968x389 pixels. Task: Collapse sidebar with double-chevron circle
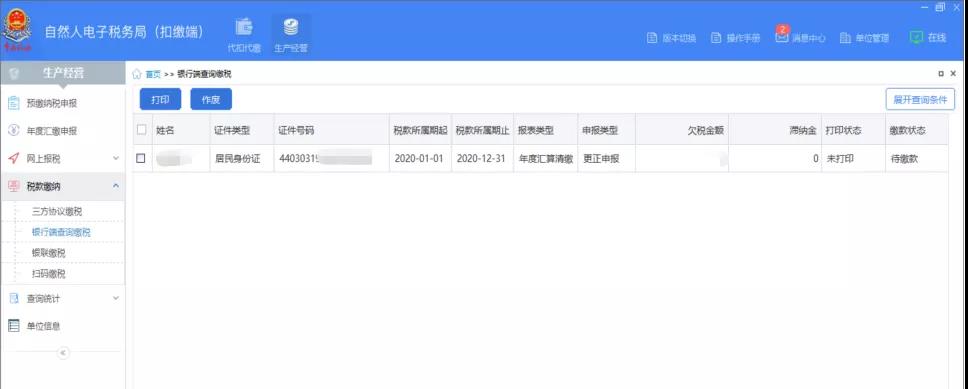tap(63, 353)
